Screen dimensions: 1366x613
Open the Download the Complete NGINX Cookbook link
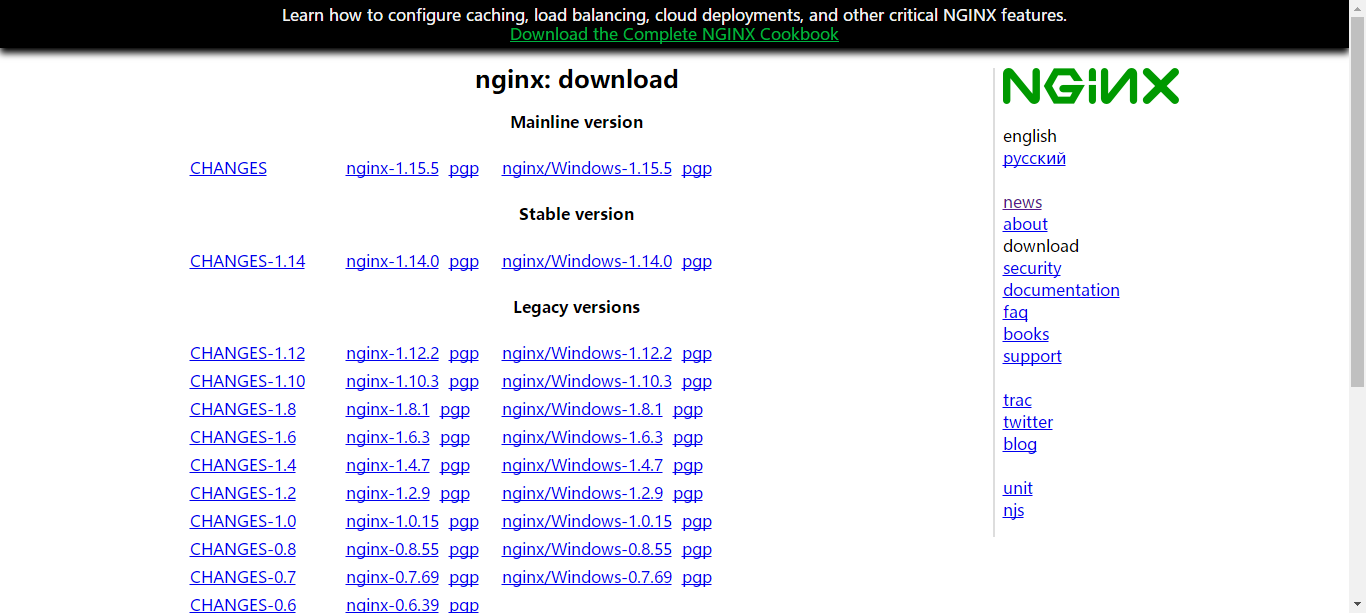(x=674, y=34)
